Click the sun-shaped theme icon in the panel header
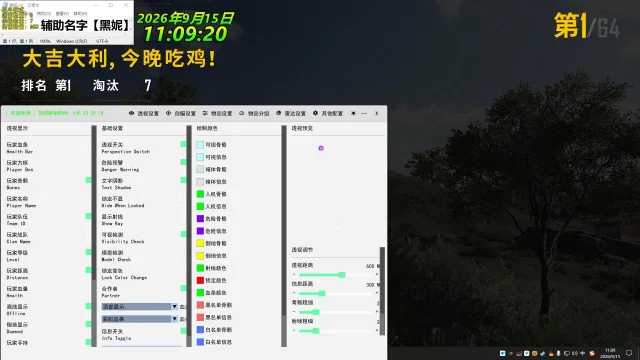Image resolution: width=640 pixels, height=360 pixels. click(353, 113)
